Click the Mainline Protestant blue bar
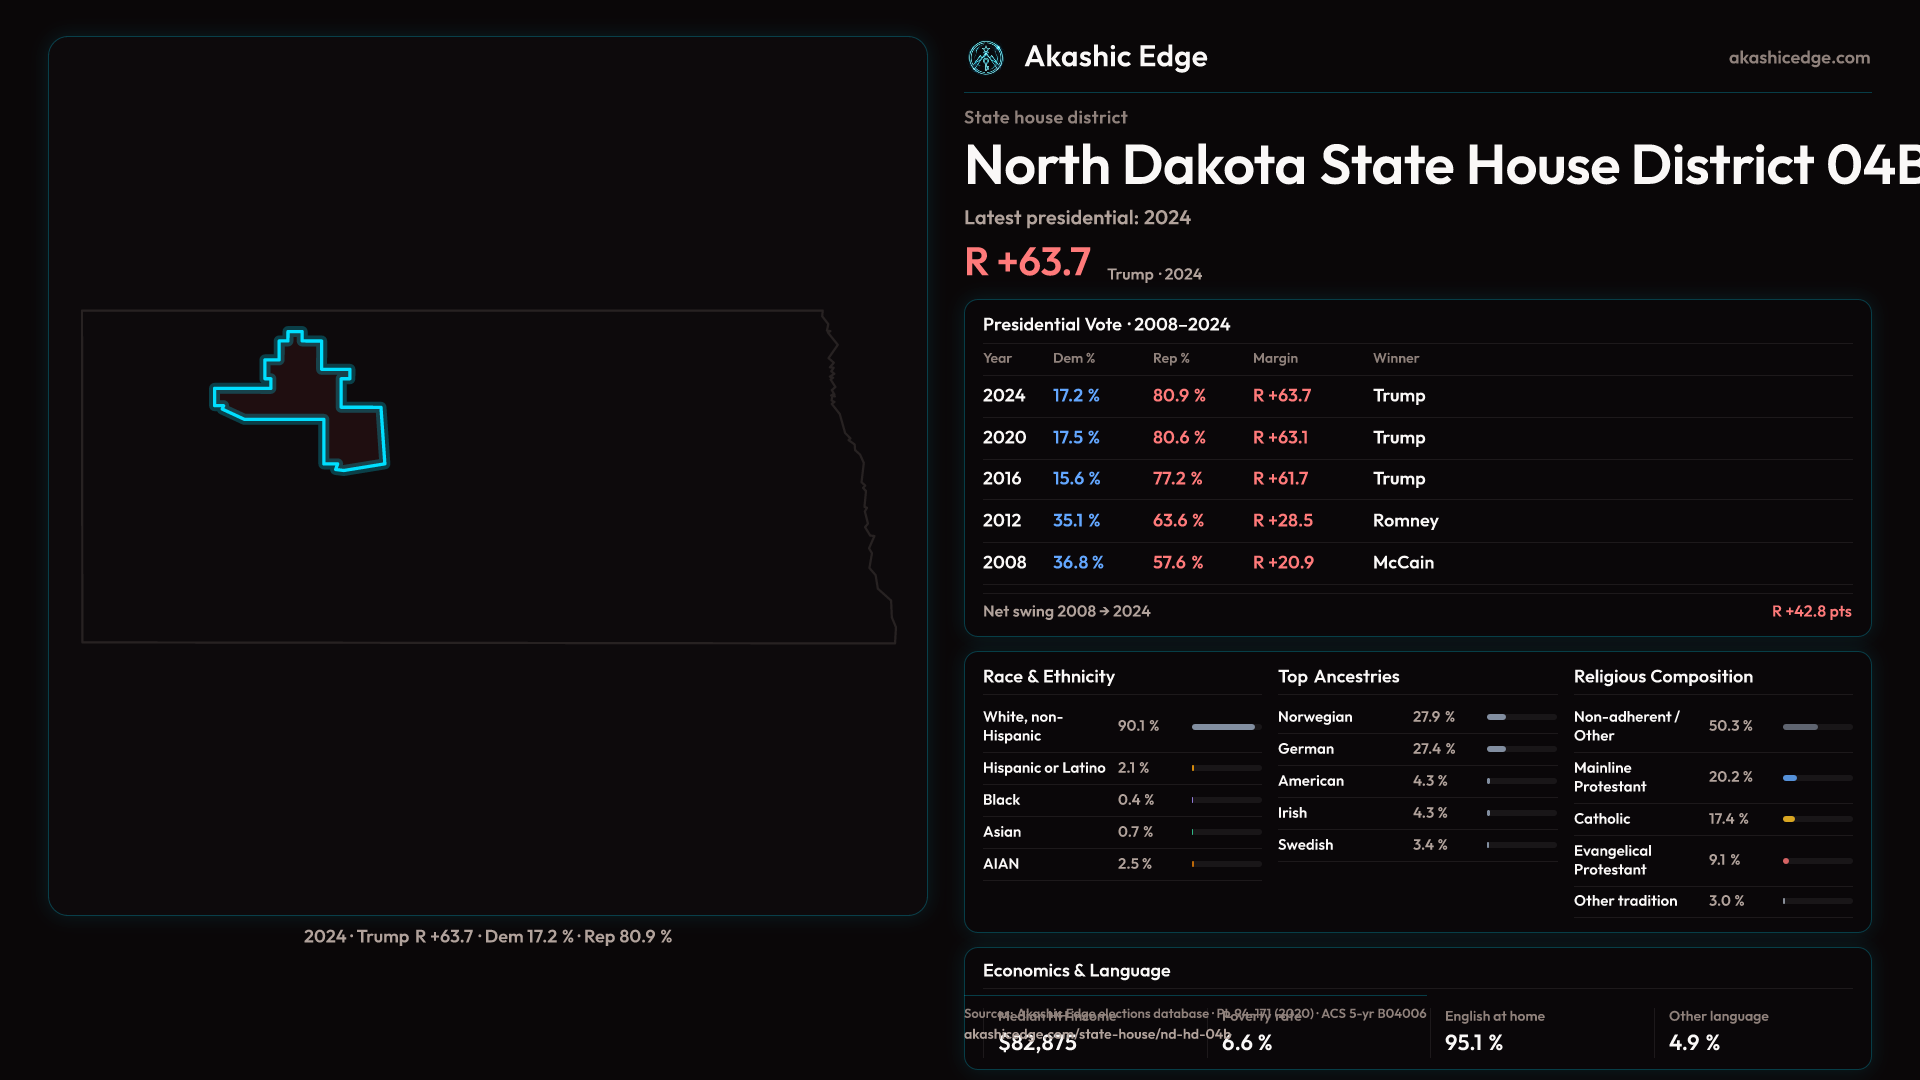The image size is (1920, 1080). (x=1790, y=778)
